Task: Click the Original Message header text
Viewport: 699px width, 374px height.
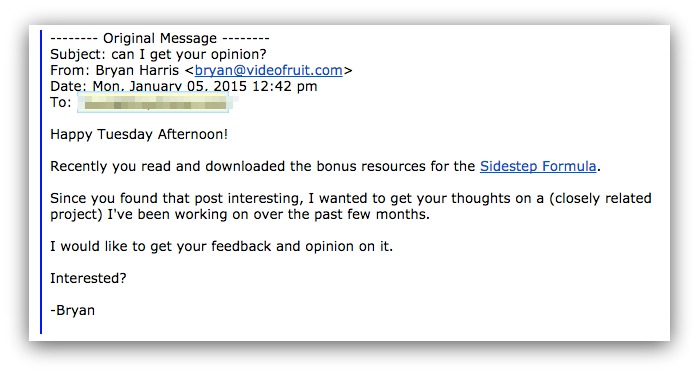Action: click(160, 38)
